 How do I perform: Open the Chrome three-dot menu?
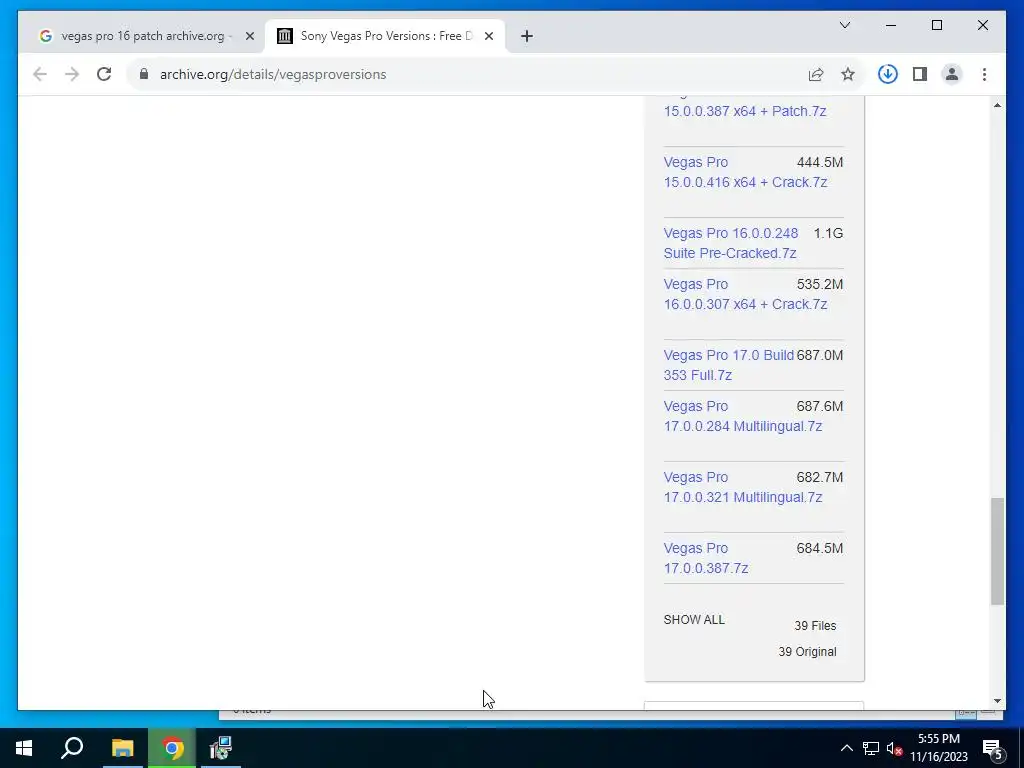coord(984,74)
